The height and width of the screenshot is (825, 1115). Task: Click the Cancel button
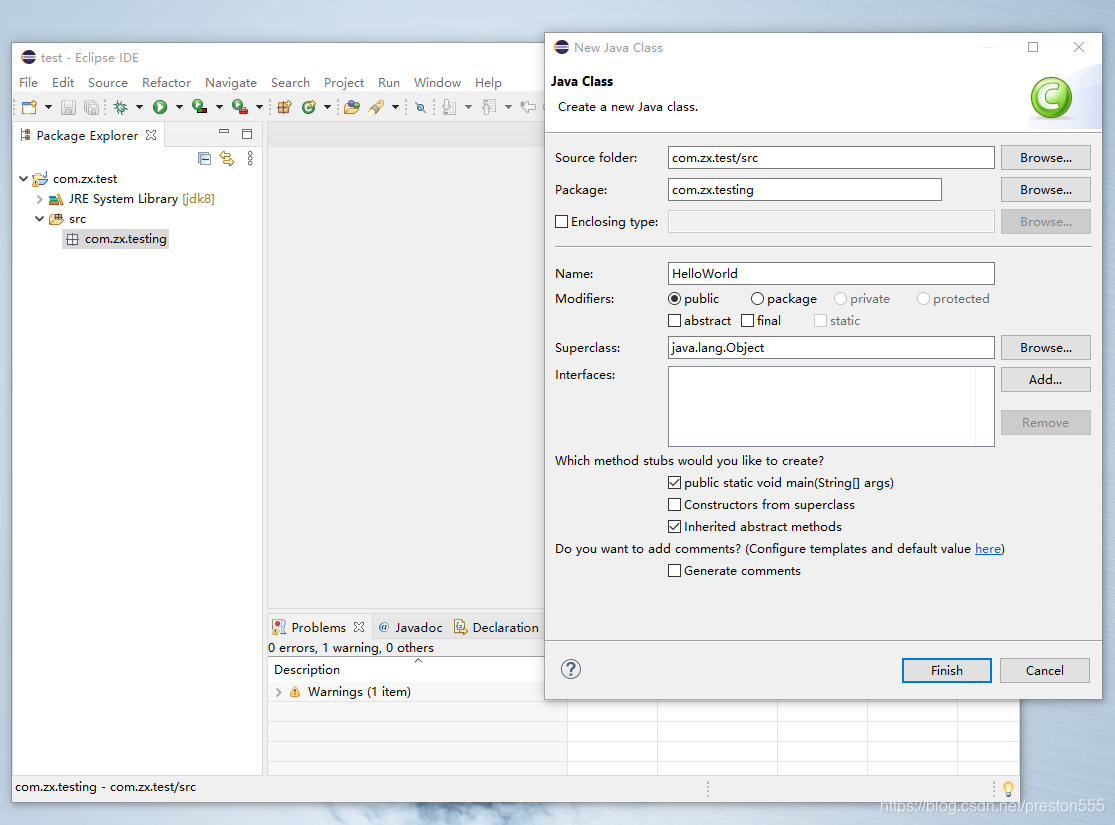[1045, 671]
